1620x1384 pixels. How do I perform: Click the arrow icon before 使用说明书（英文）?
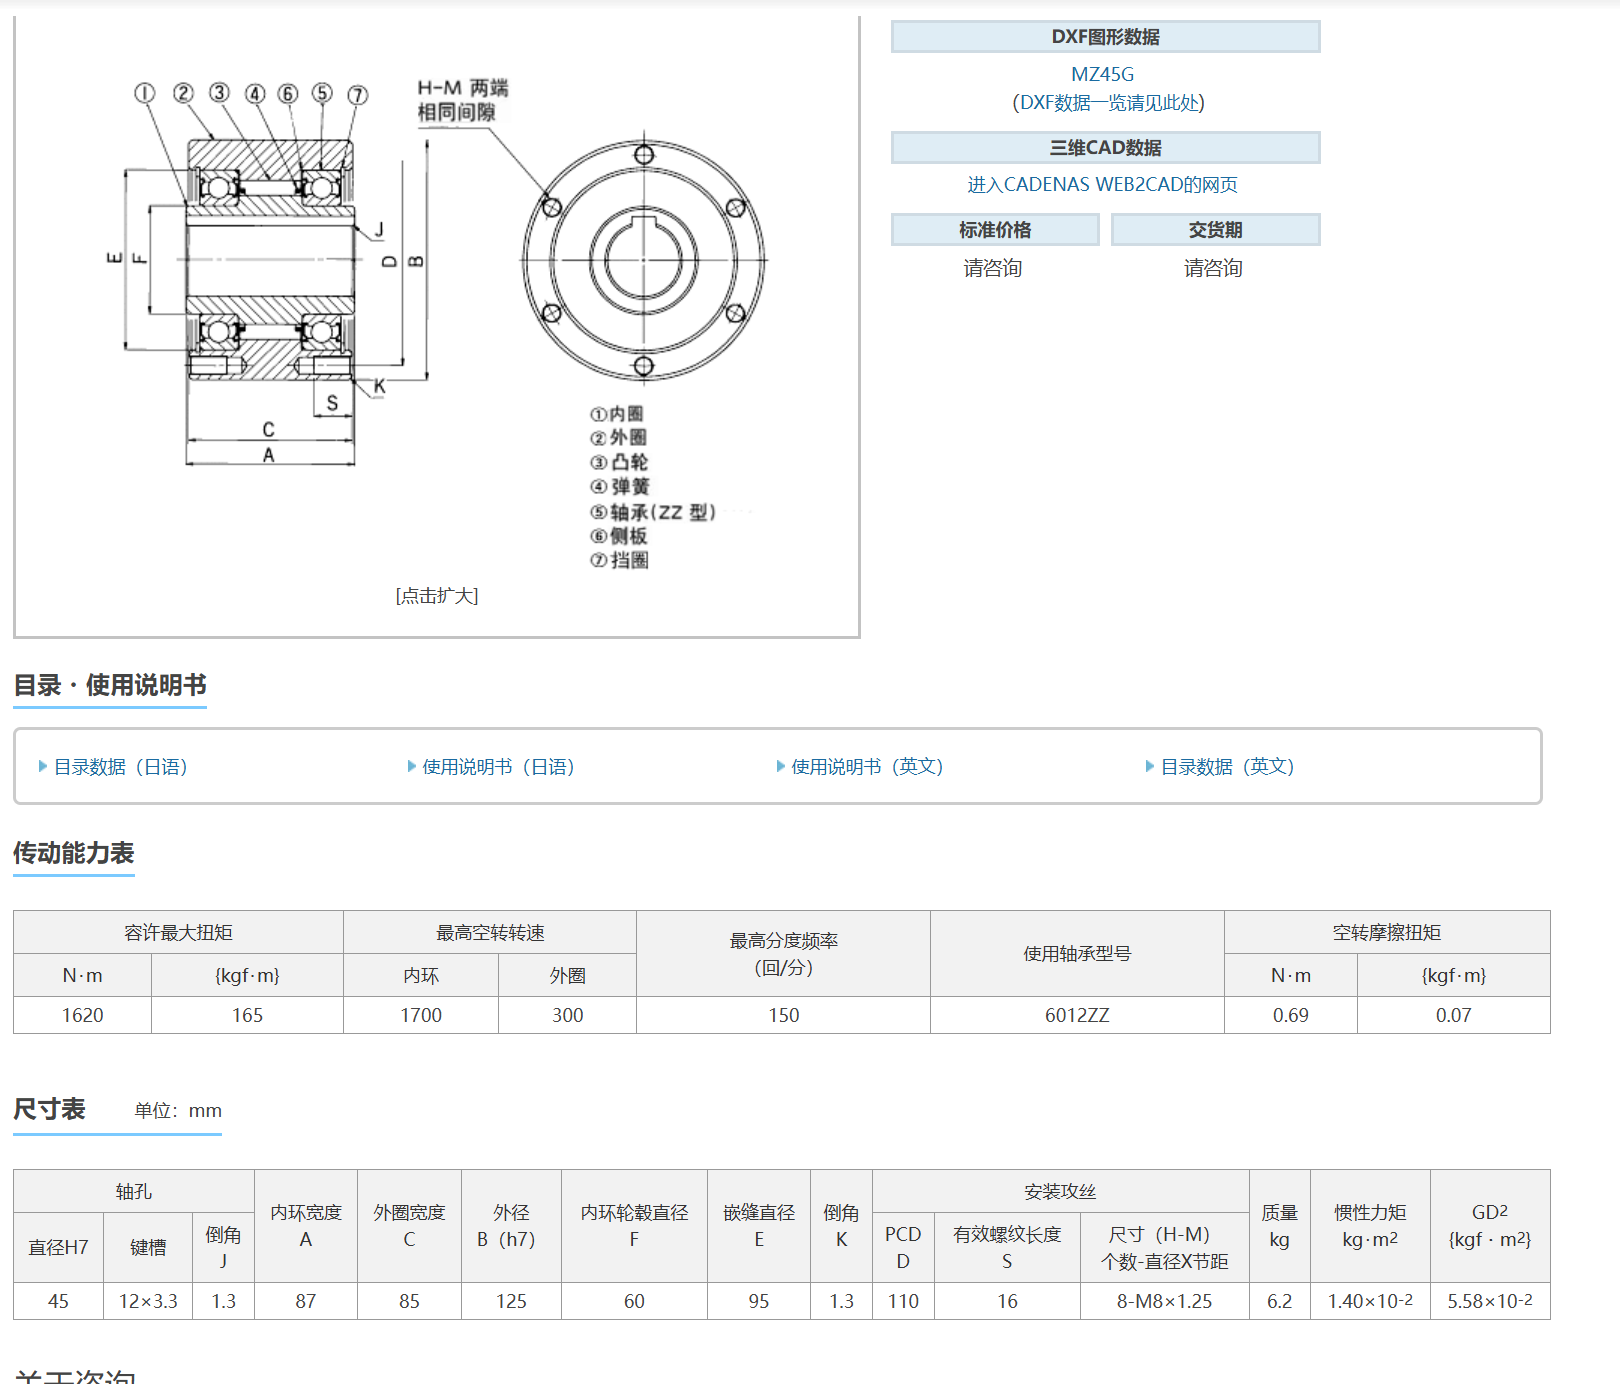[781, 767]
